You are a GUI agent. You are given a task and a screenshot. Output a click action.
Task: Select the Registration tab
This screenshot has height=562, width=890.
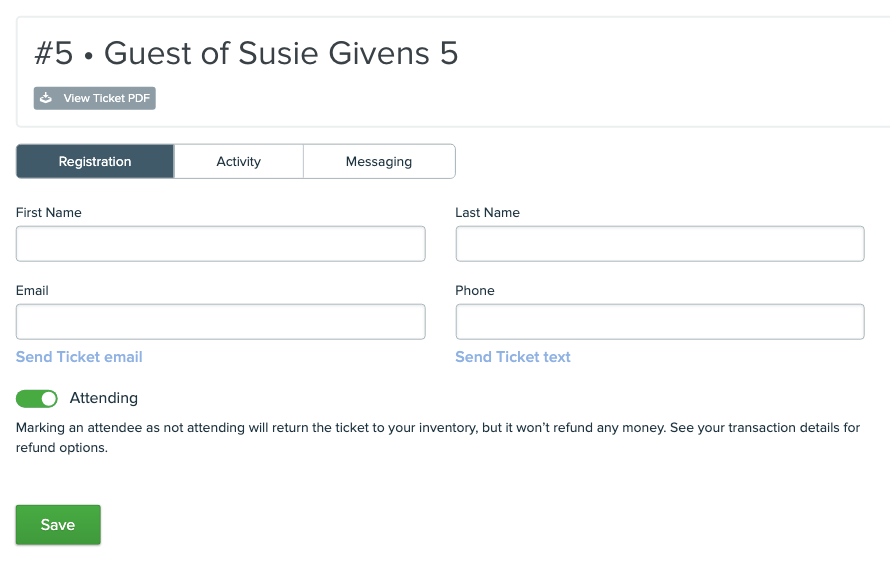click(95, 161)
